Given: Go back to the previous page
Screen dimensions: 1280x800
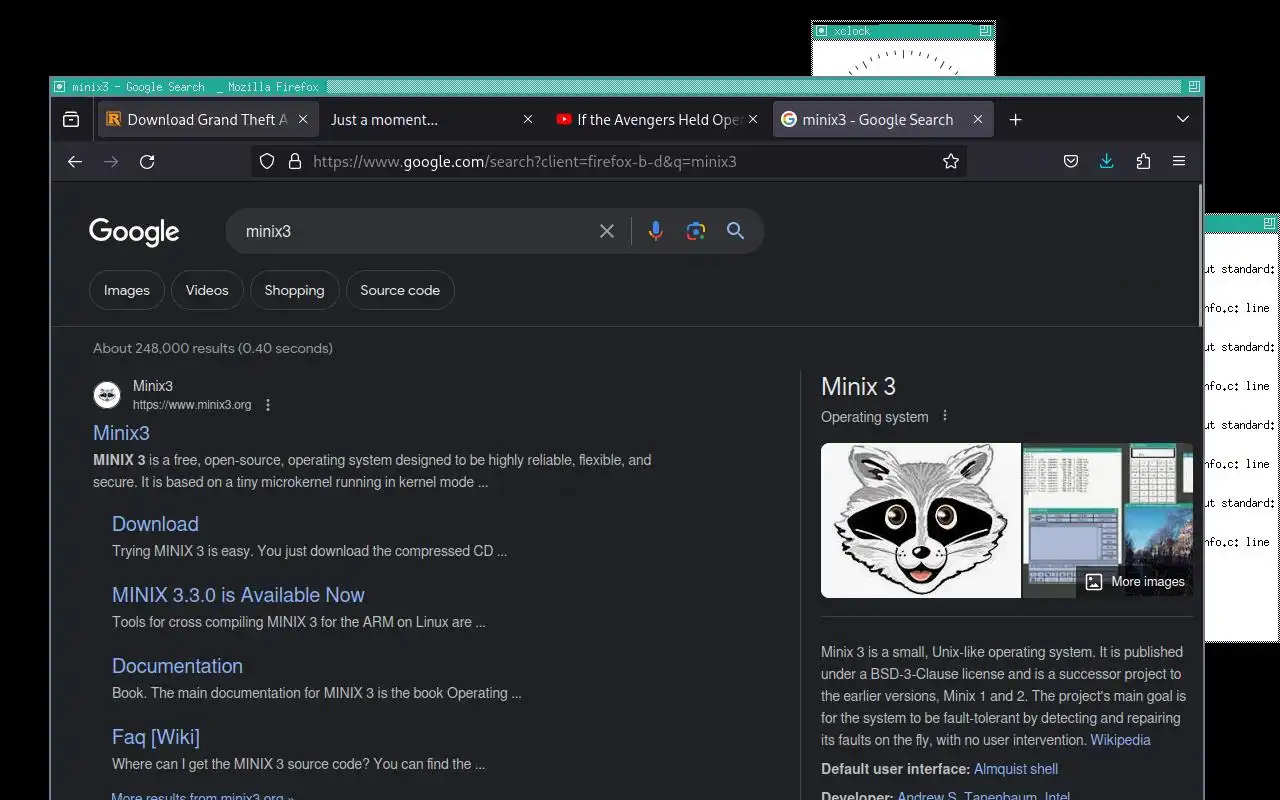Looking at the screenshot, I should pyautogui.click(x=75, y=161).
